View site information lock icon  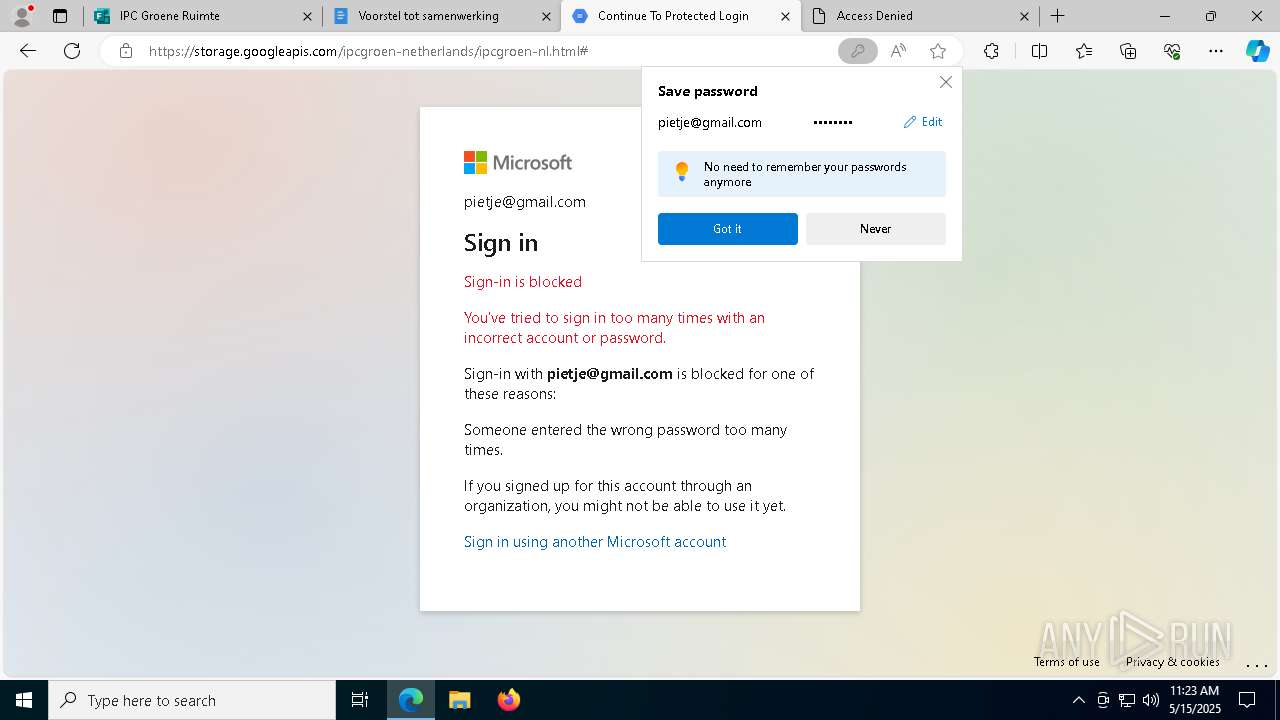tap(126, 51)
